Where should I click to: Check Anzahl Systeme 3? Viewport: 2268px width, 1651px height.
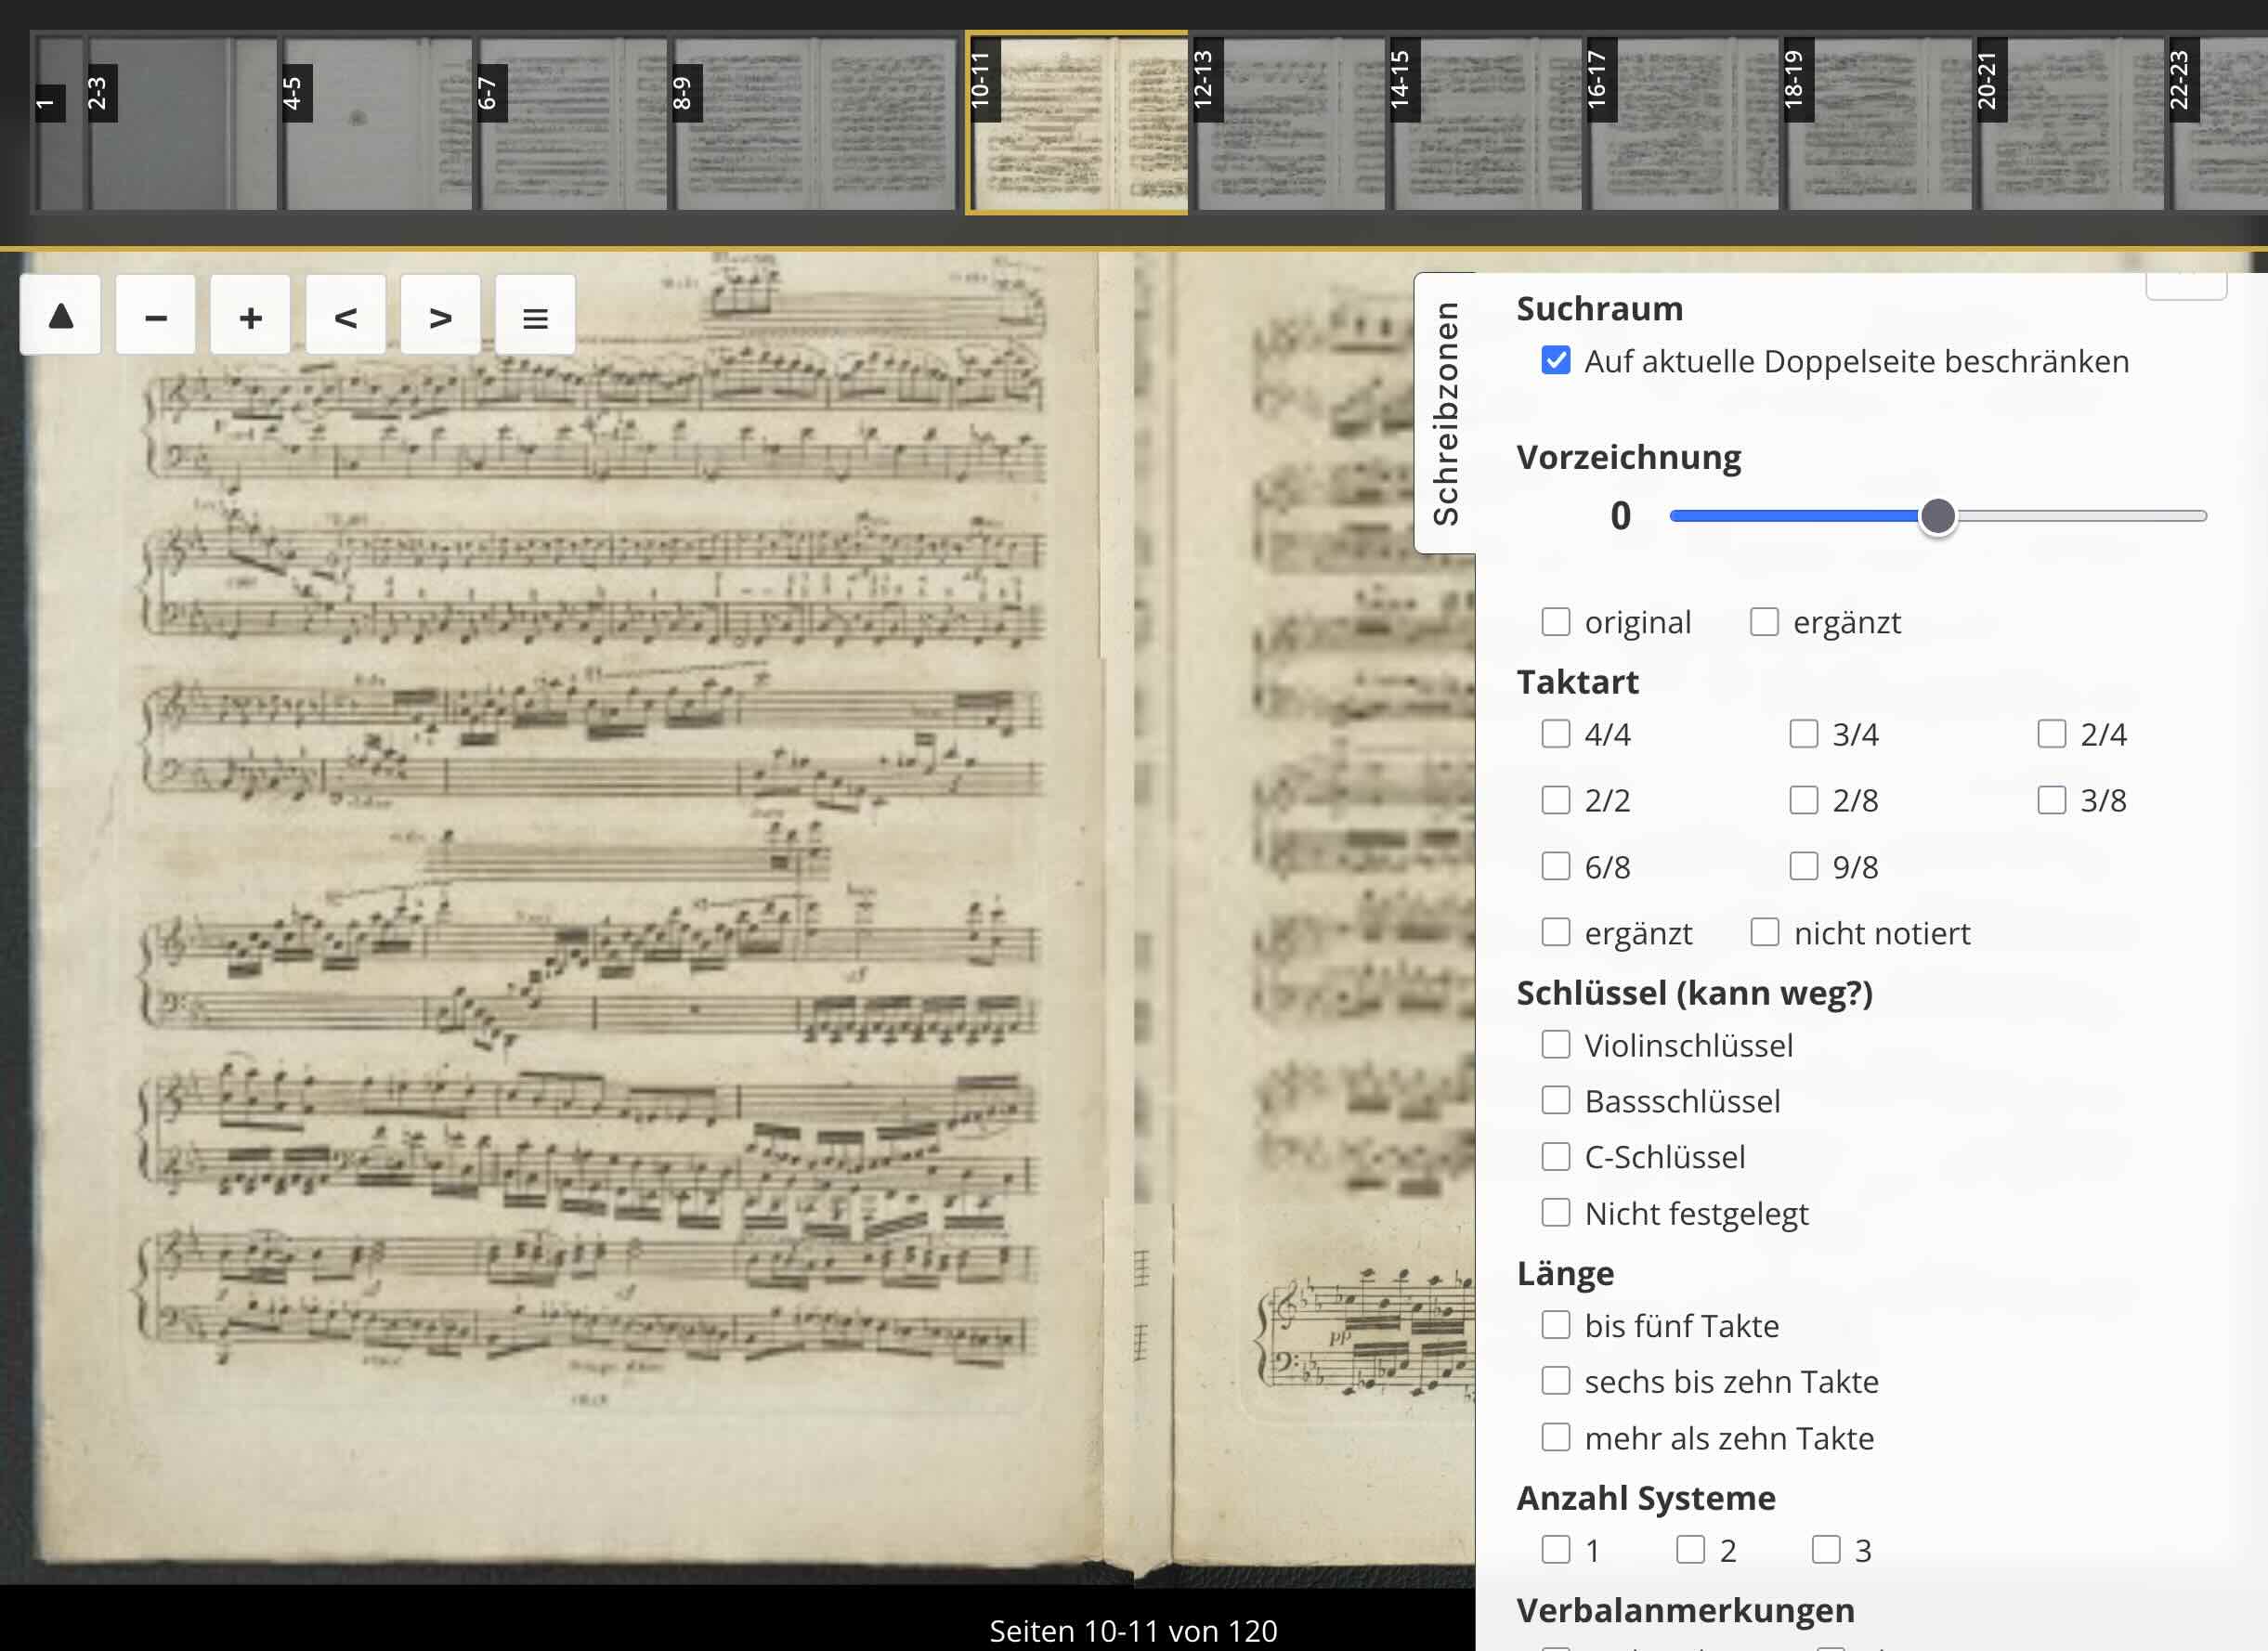pyautogui.click(x=1826, y=1549)
